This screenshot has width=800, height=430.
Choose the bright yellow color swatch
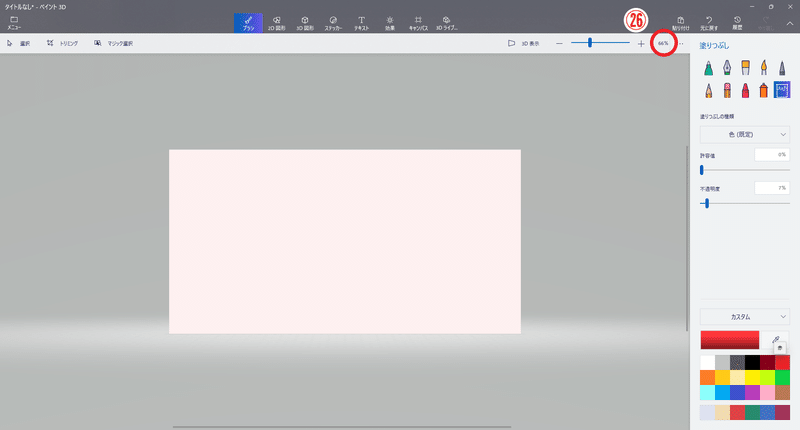click(752, 377)
